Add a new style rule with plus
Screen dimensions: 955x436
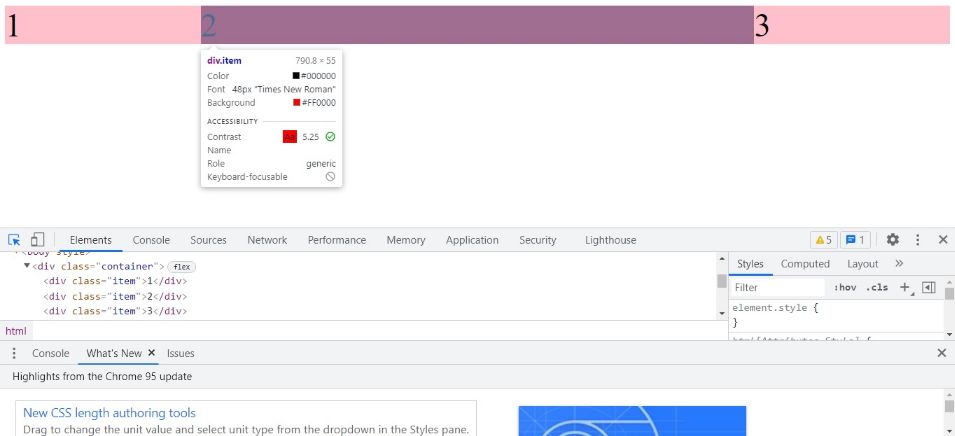tap(906, 287)
